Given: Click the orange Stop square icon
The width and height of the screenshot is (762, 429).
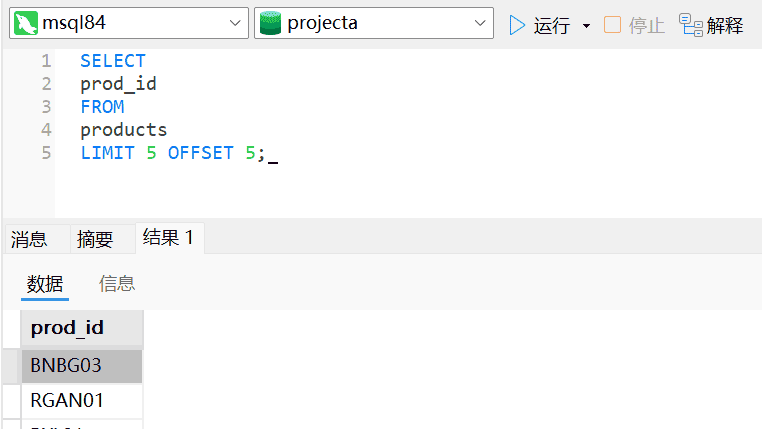Looking at the screenshot, I should coord(612,25).
